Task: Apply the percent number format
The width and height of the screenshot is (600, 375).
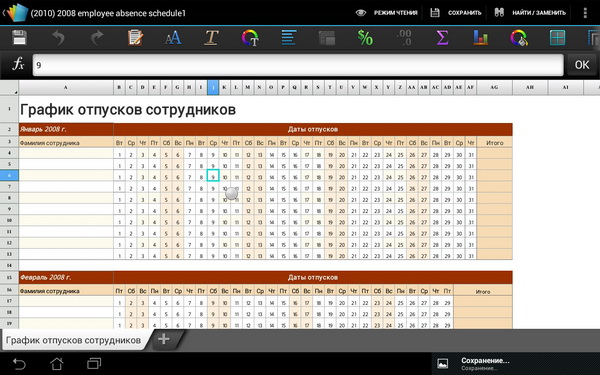Action: [x=365, y=38]
